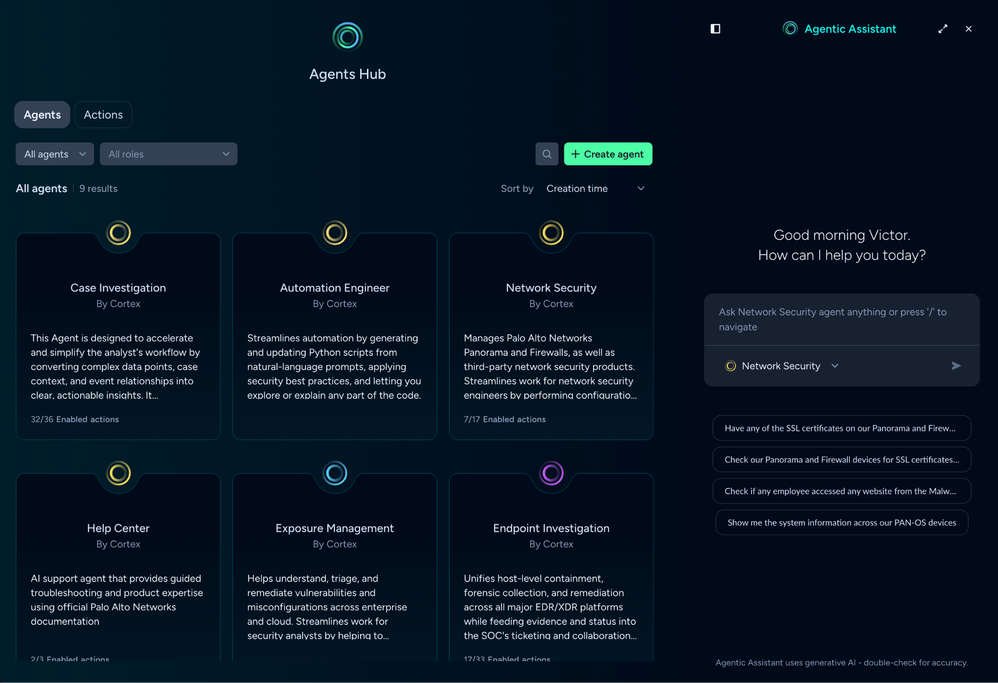Click the Exposure Management blue ring icon

[335, 473]
